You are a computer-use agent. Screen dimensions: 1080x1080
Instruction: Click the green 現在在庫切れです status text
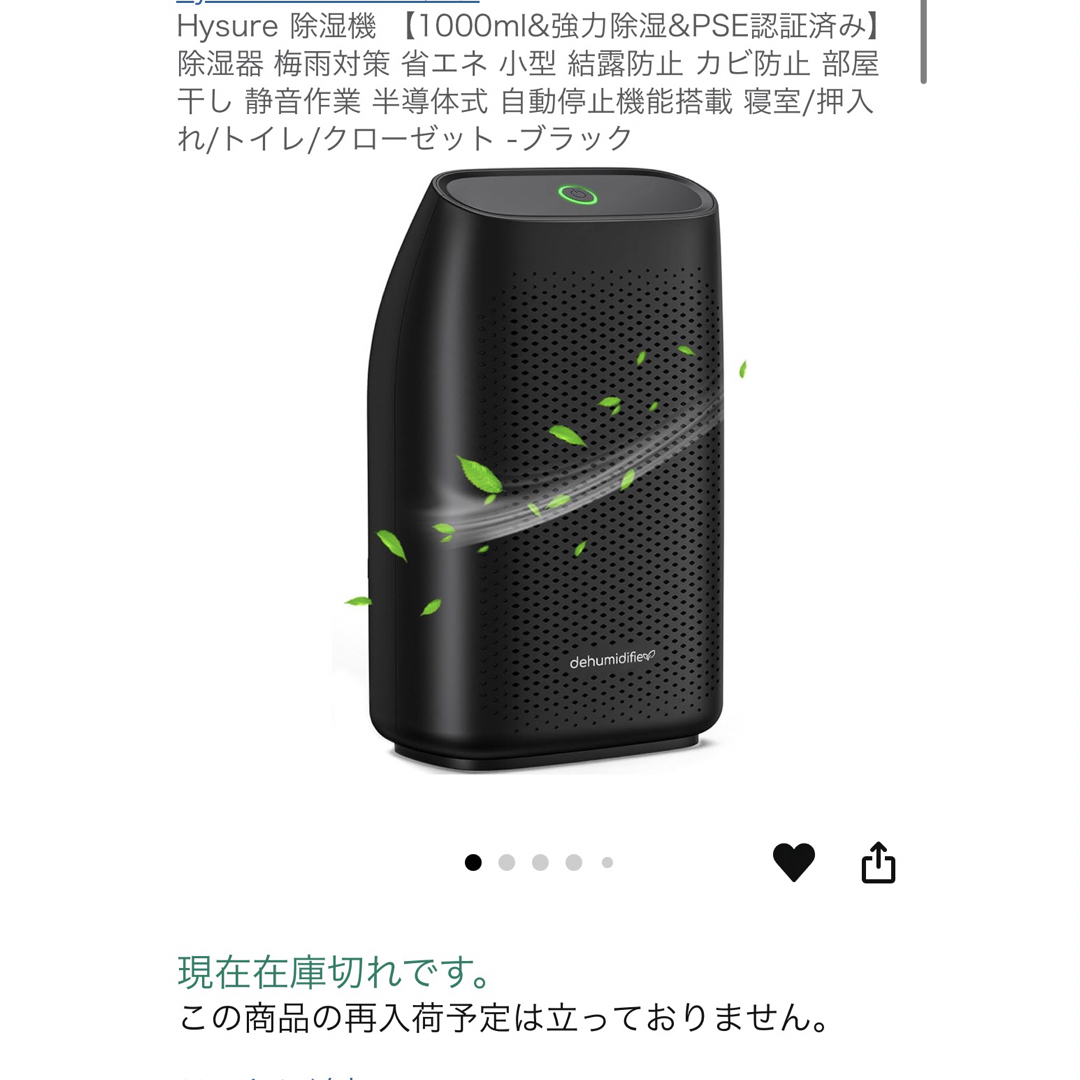333,971
